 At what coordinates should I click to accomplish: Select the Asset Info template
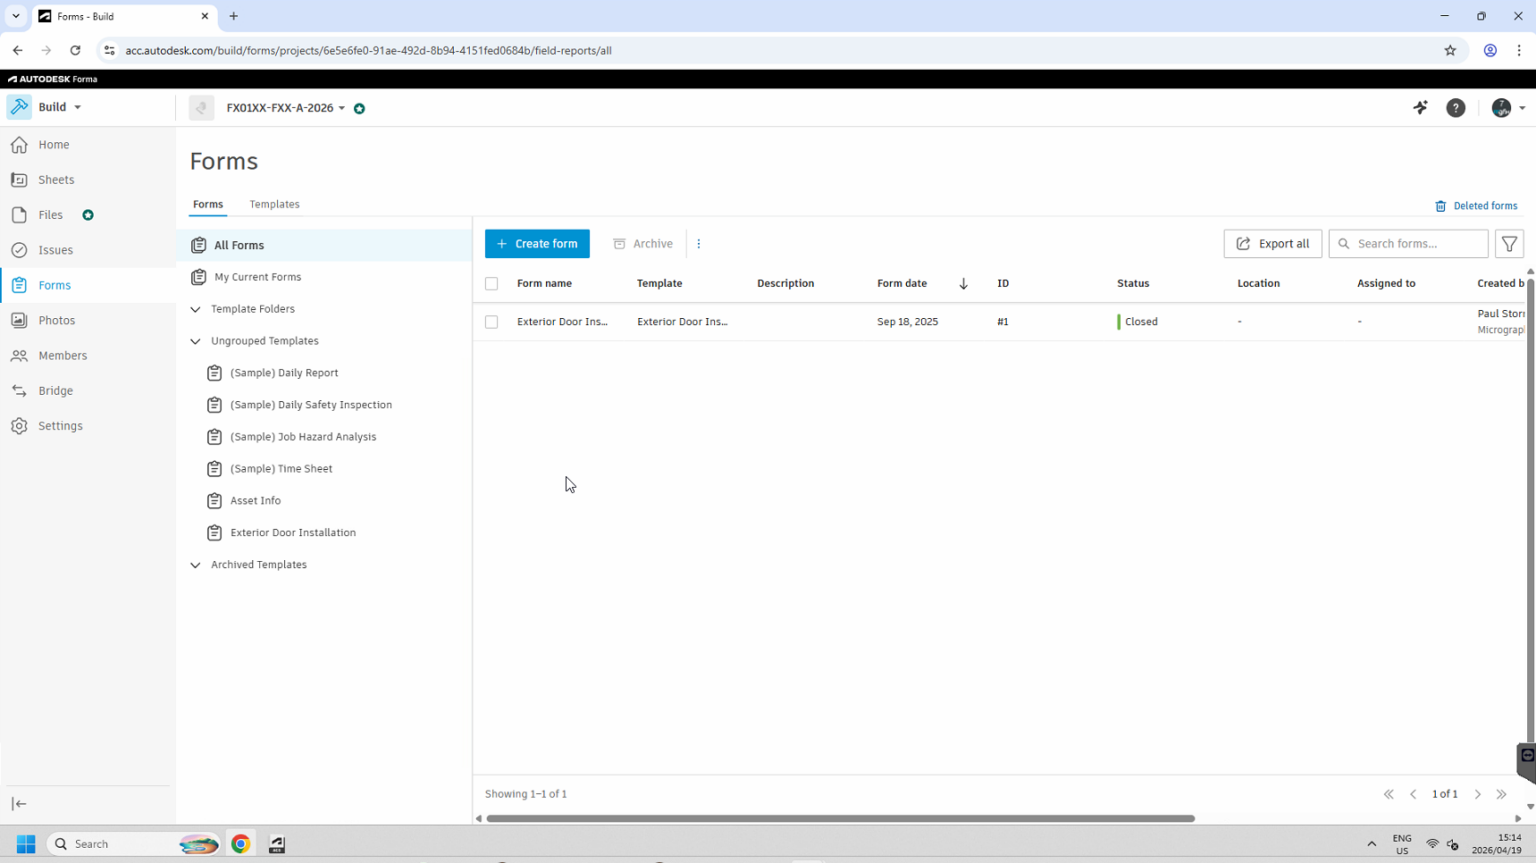click(x=255, y=501)
